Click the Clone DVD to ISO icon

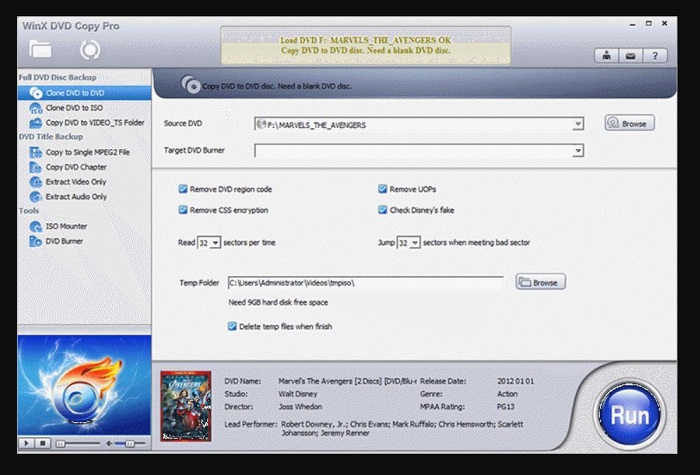[x=36, y=108]
